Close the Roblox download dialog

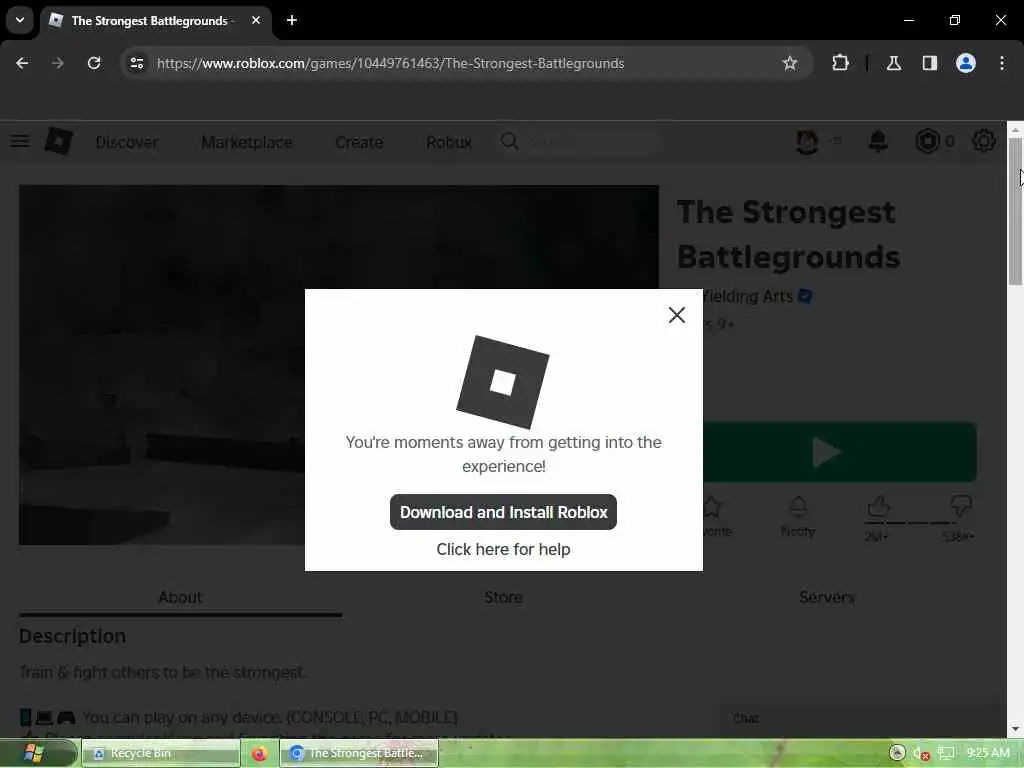coord(677,315)
